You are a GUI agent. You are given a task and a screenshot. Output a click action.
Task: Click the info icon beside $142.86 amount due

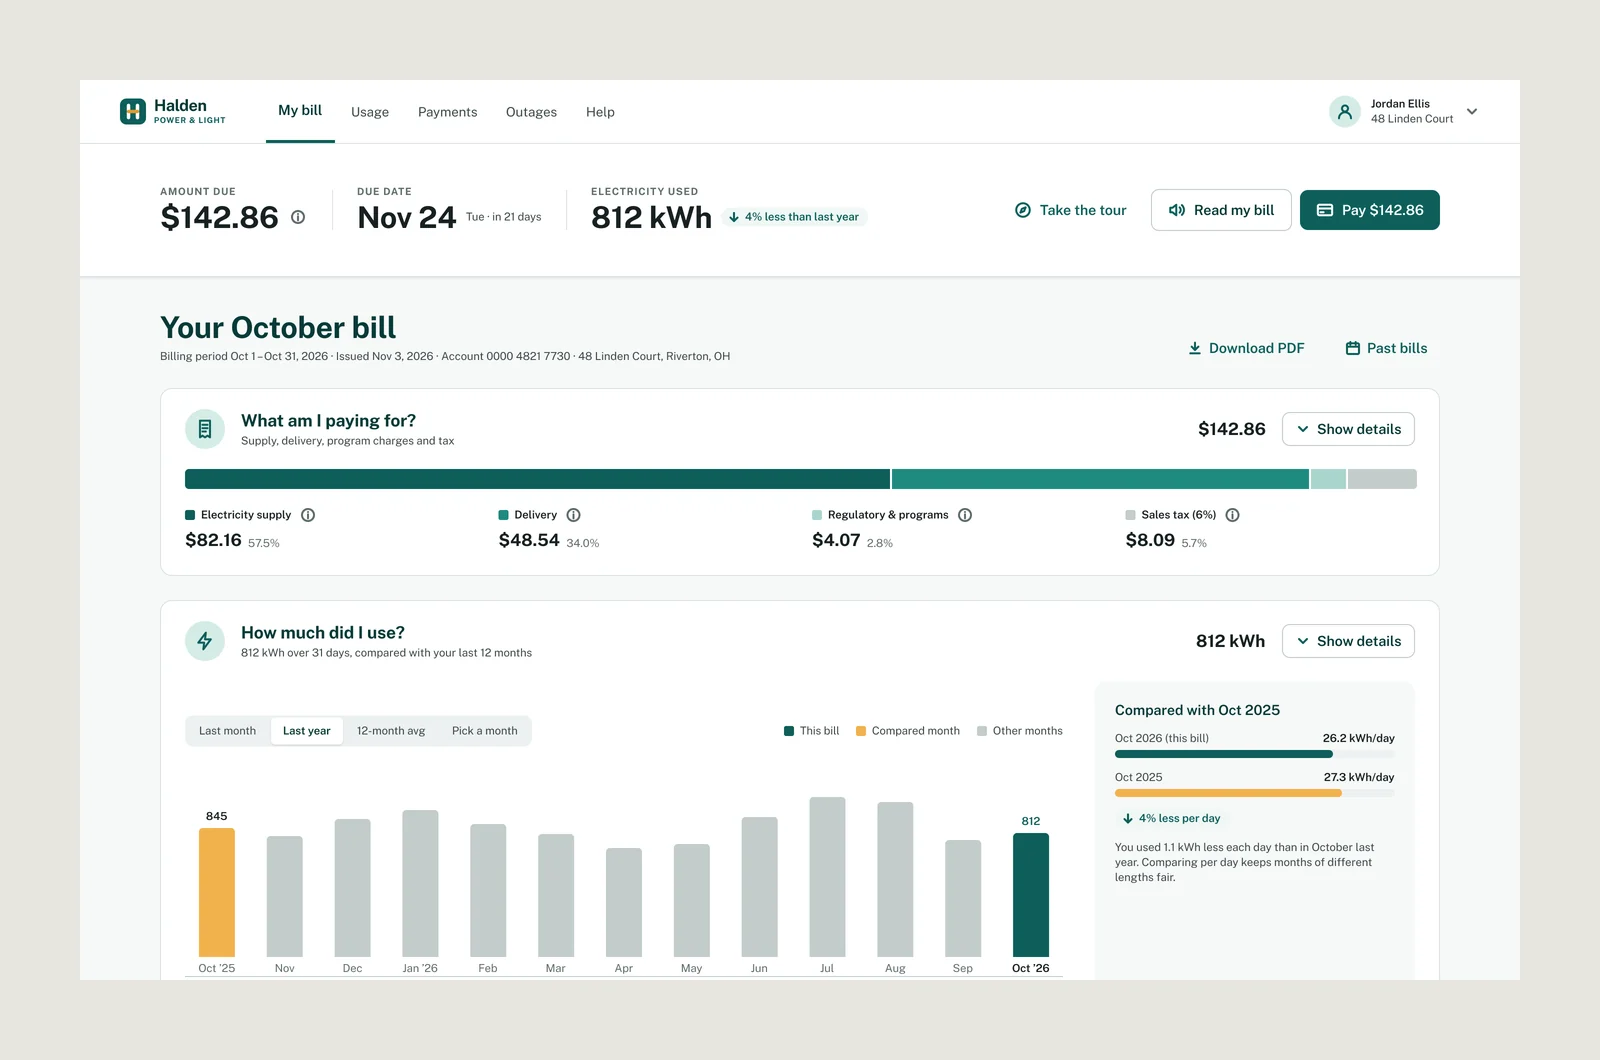pos(298,217)
